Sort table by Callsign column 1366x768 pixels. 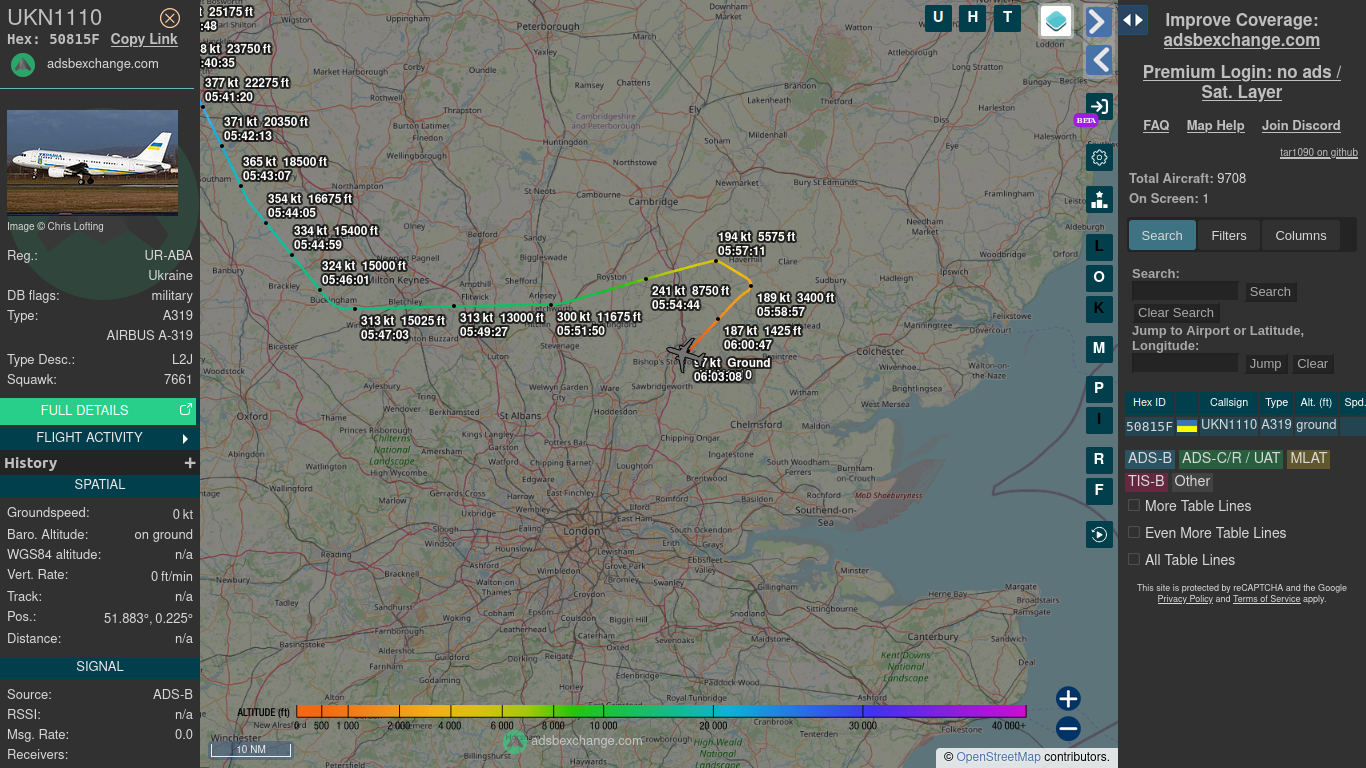click(1229, 402)
